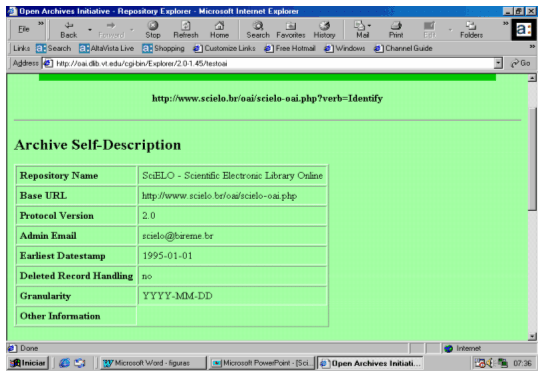Open the Mail dropdown arrow
This screenshot has height=378, width=544.
coord(369,26)
